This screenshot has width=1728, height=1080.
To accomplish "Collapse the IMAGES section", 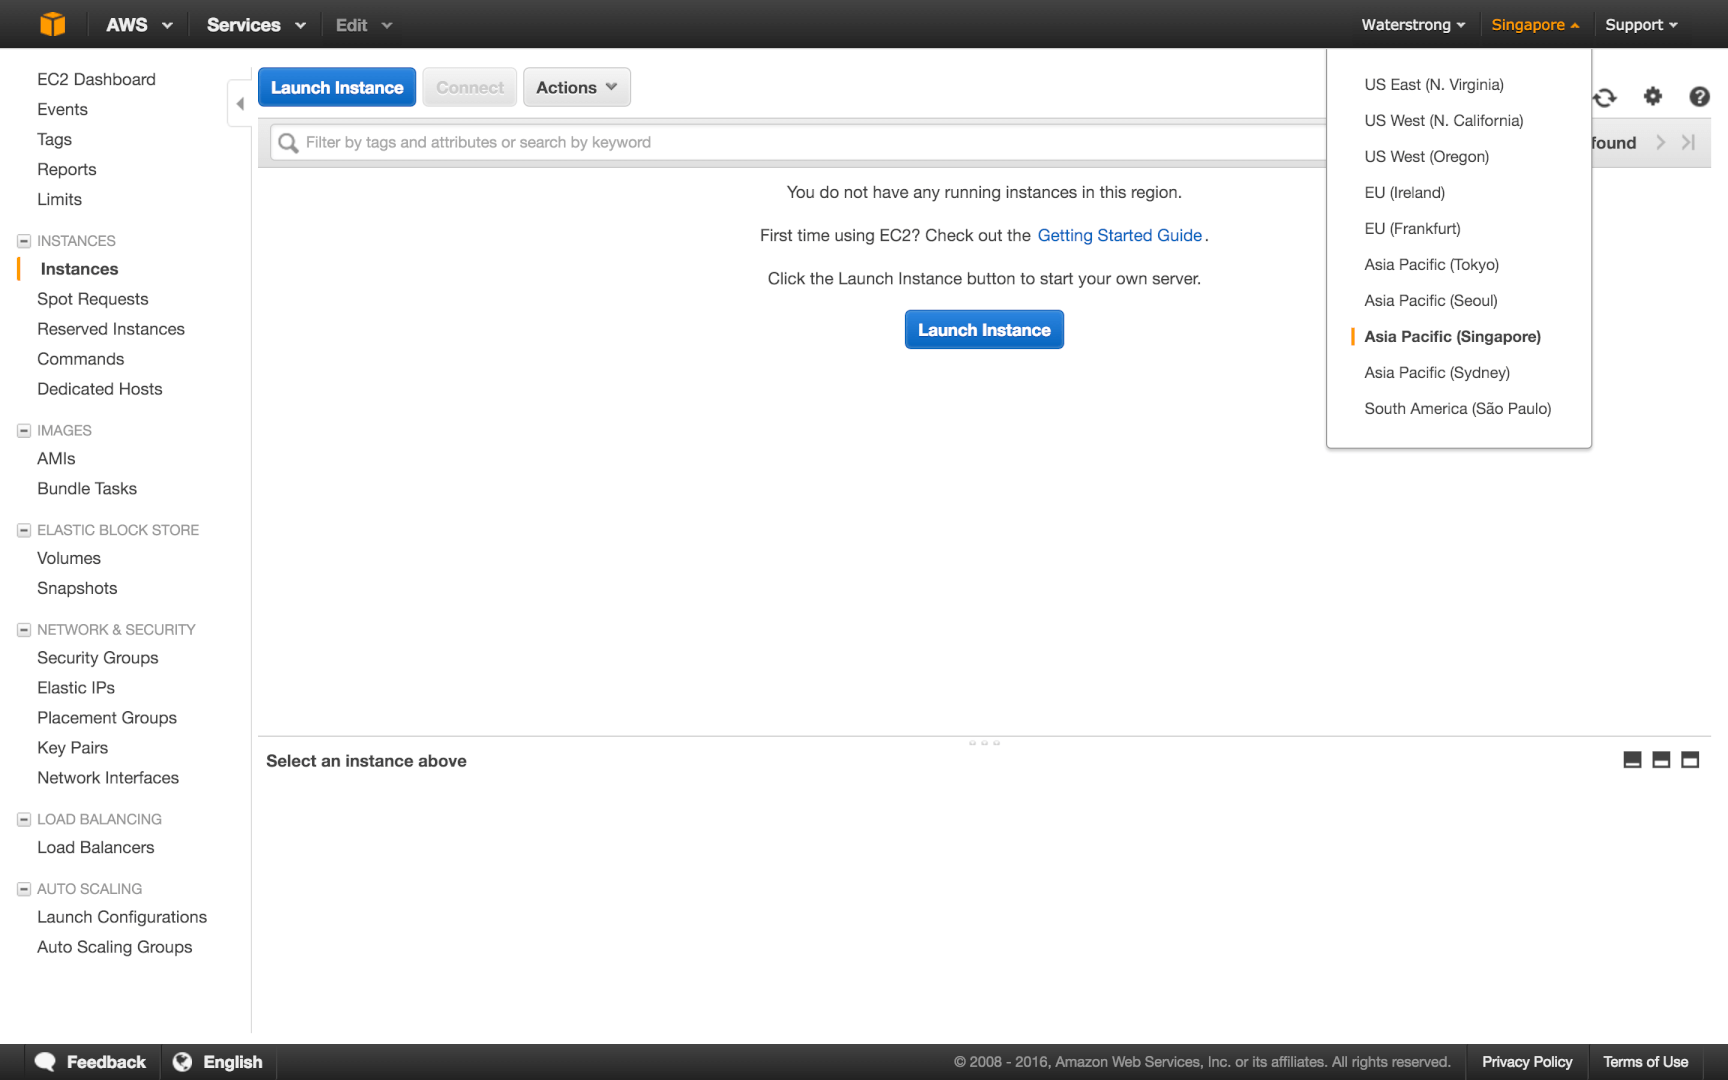I will tap(24, 431).
